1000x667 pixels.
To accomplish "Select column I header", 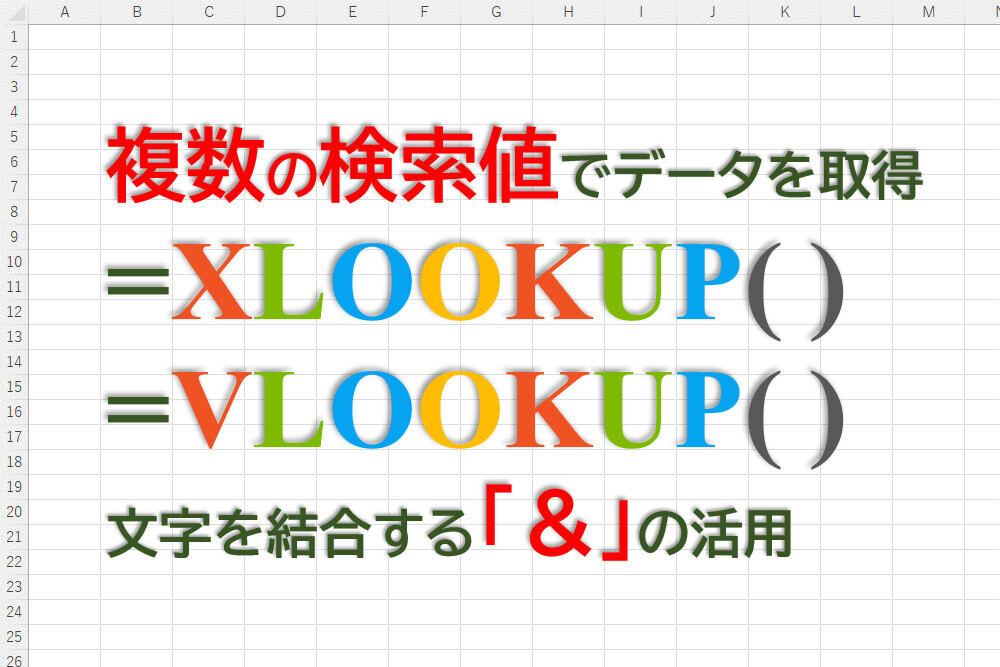I will [x=641, y=12].
